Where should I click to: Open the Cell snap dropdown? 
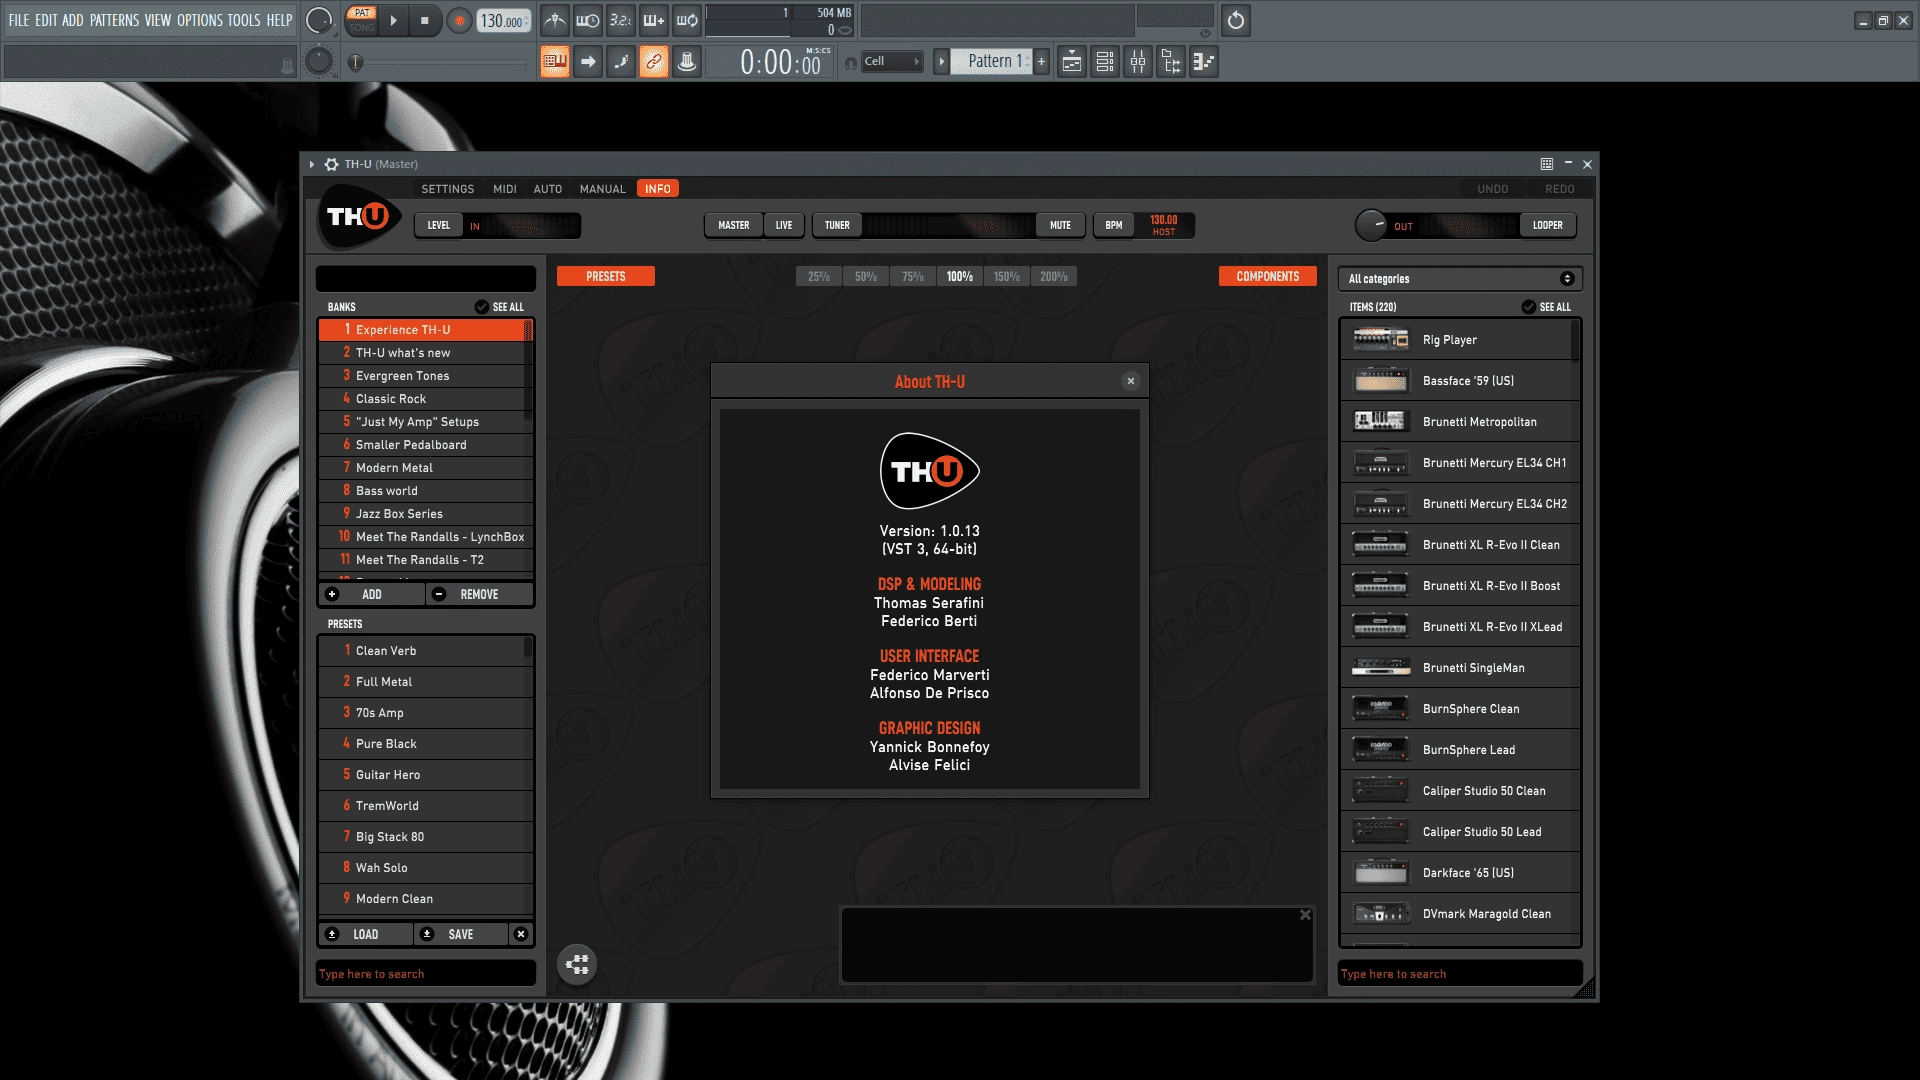pos(892,62)
